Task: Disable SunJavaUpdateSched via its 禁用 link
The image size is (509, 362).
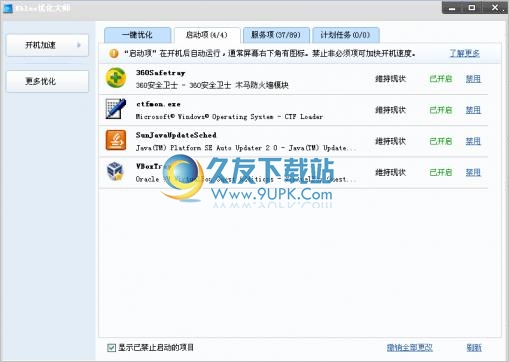Action: click(473, 141)
